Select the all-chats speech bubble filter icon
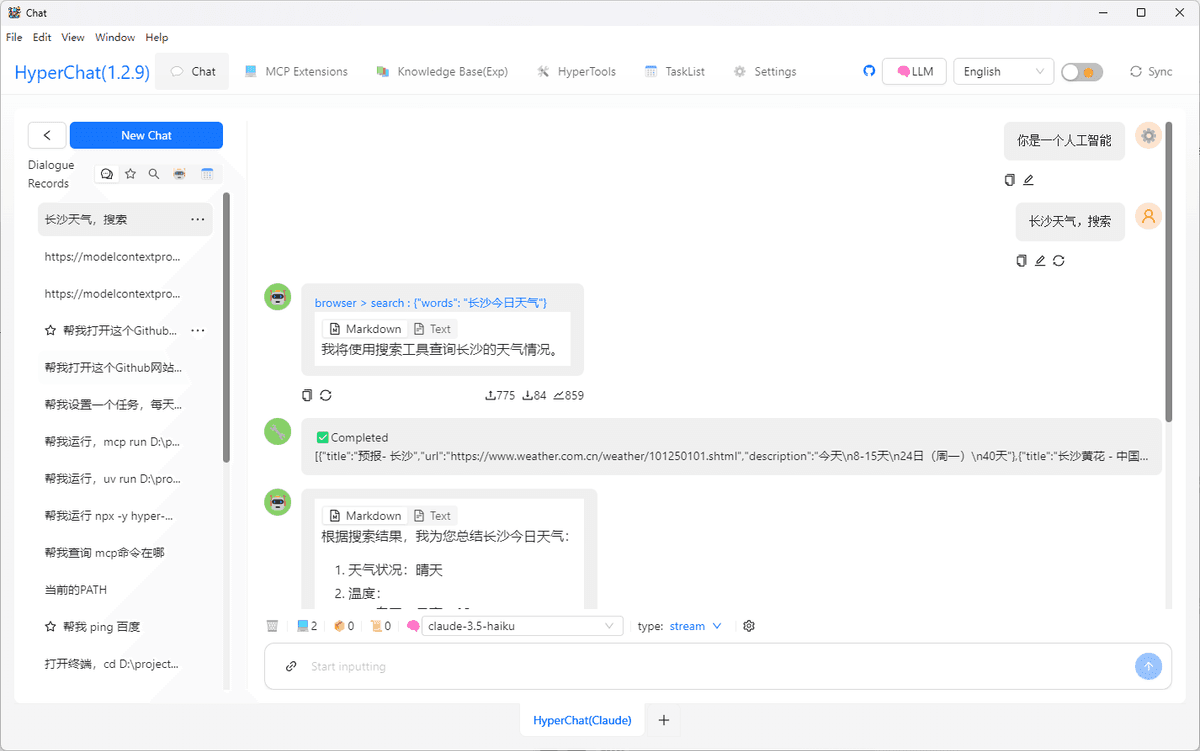1200x751 pixels. (107, 174)
